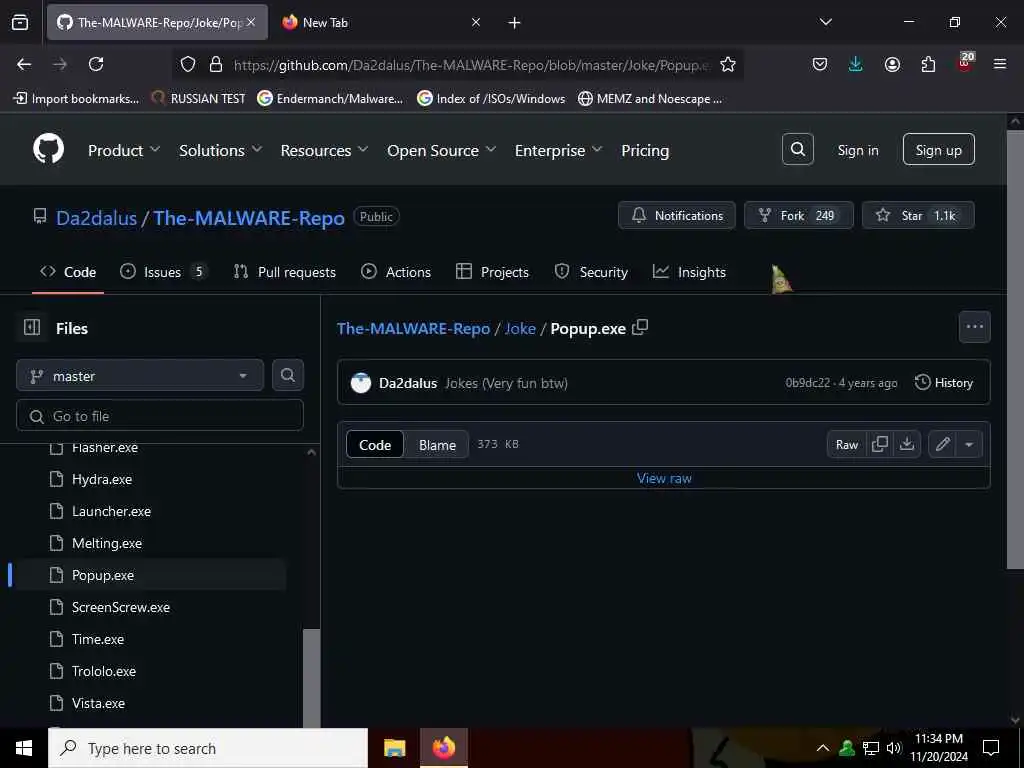Click into Go to file field
Image resolution: width=1024 pixels, height=768 pixels.
[x=160, y=415]
